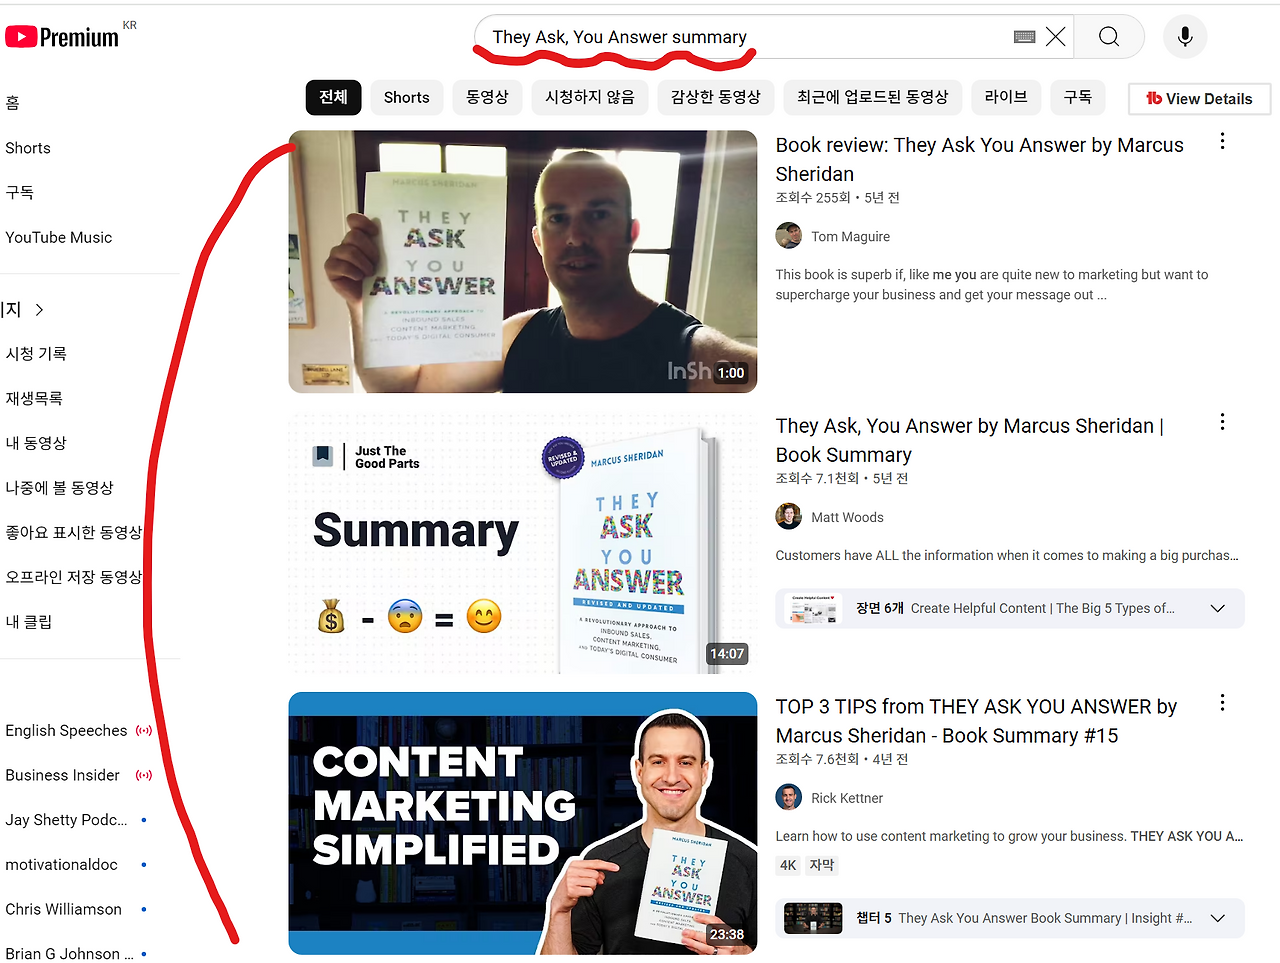1280x963 pixels.
Task: Open the Matt Woods channel link
Action: 847,517
